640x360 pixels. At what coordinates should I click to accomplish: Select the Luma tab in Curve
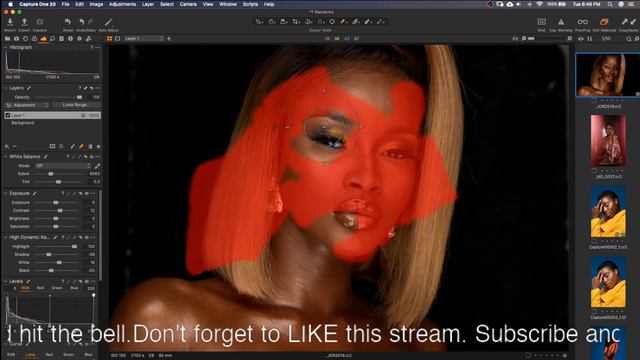pos(30,355)
